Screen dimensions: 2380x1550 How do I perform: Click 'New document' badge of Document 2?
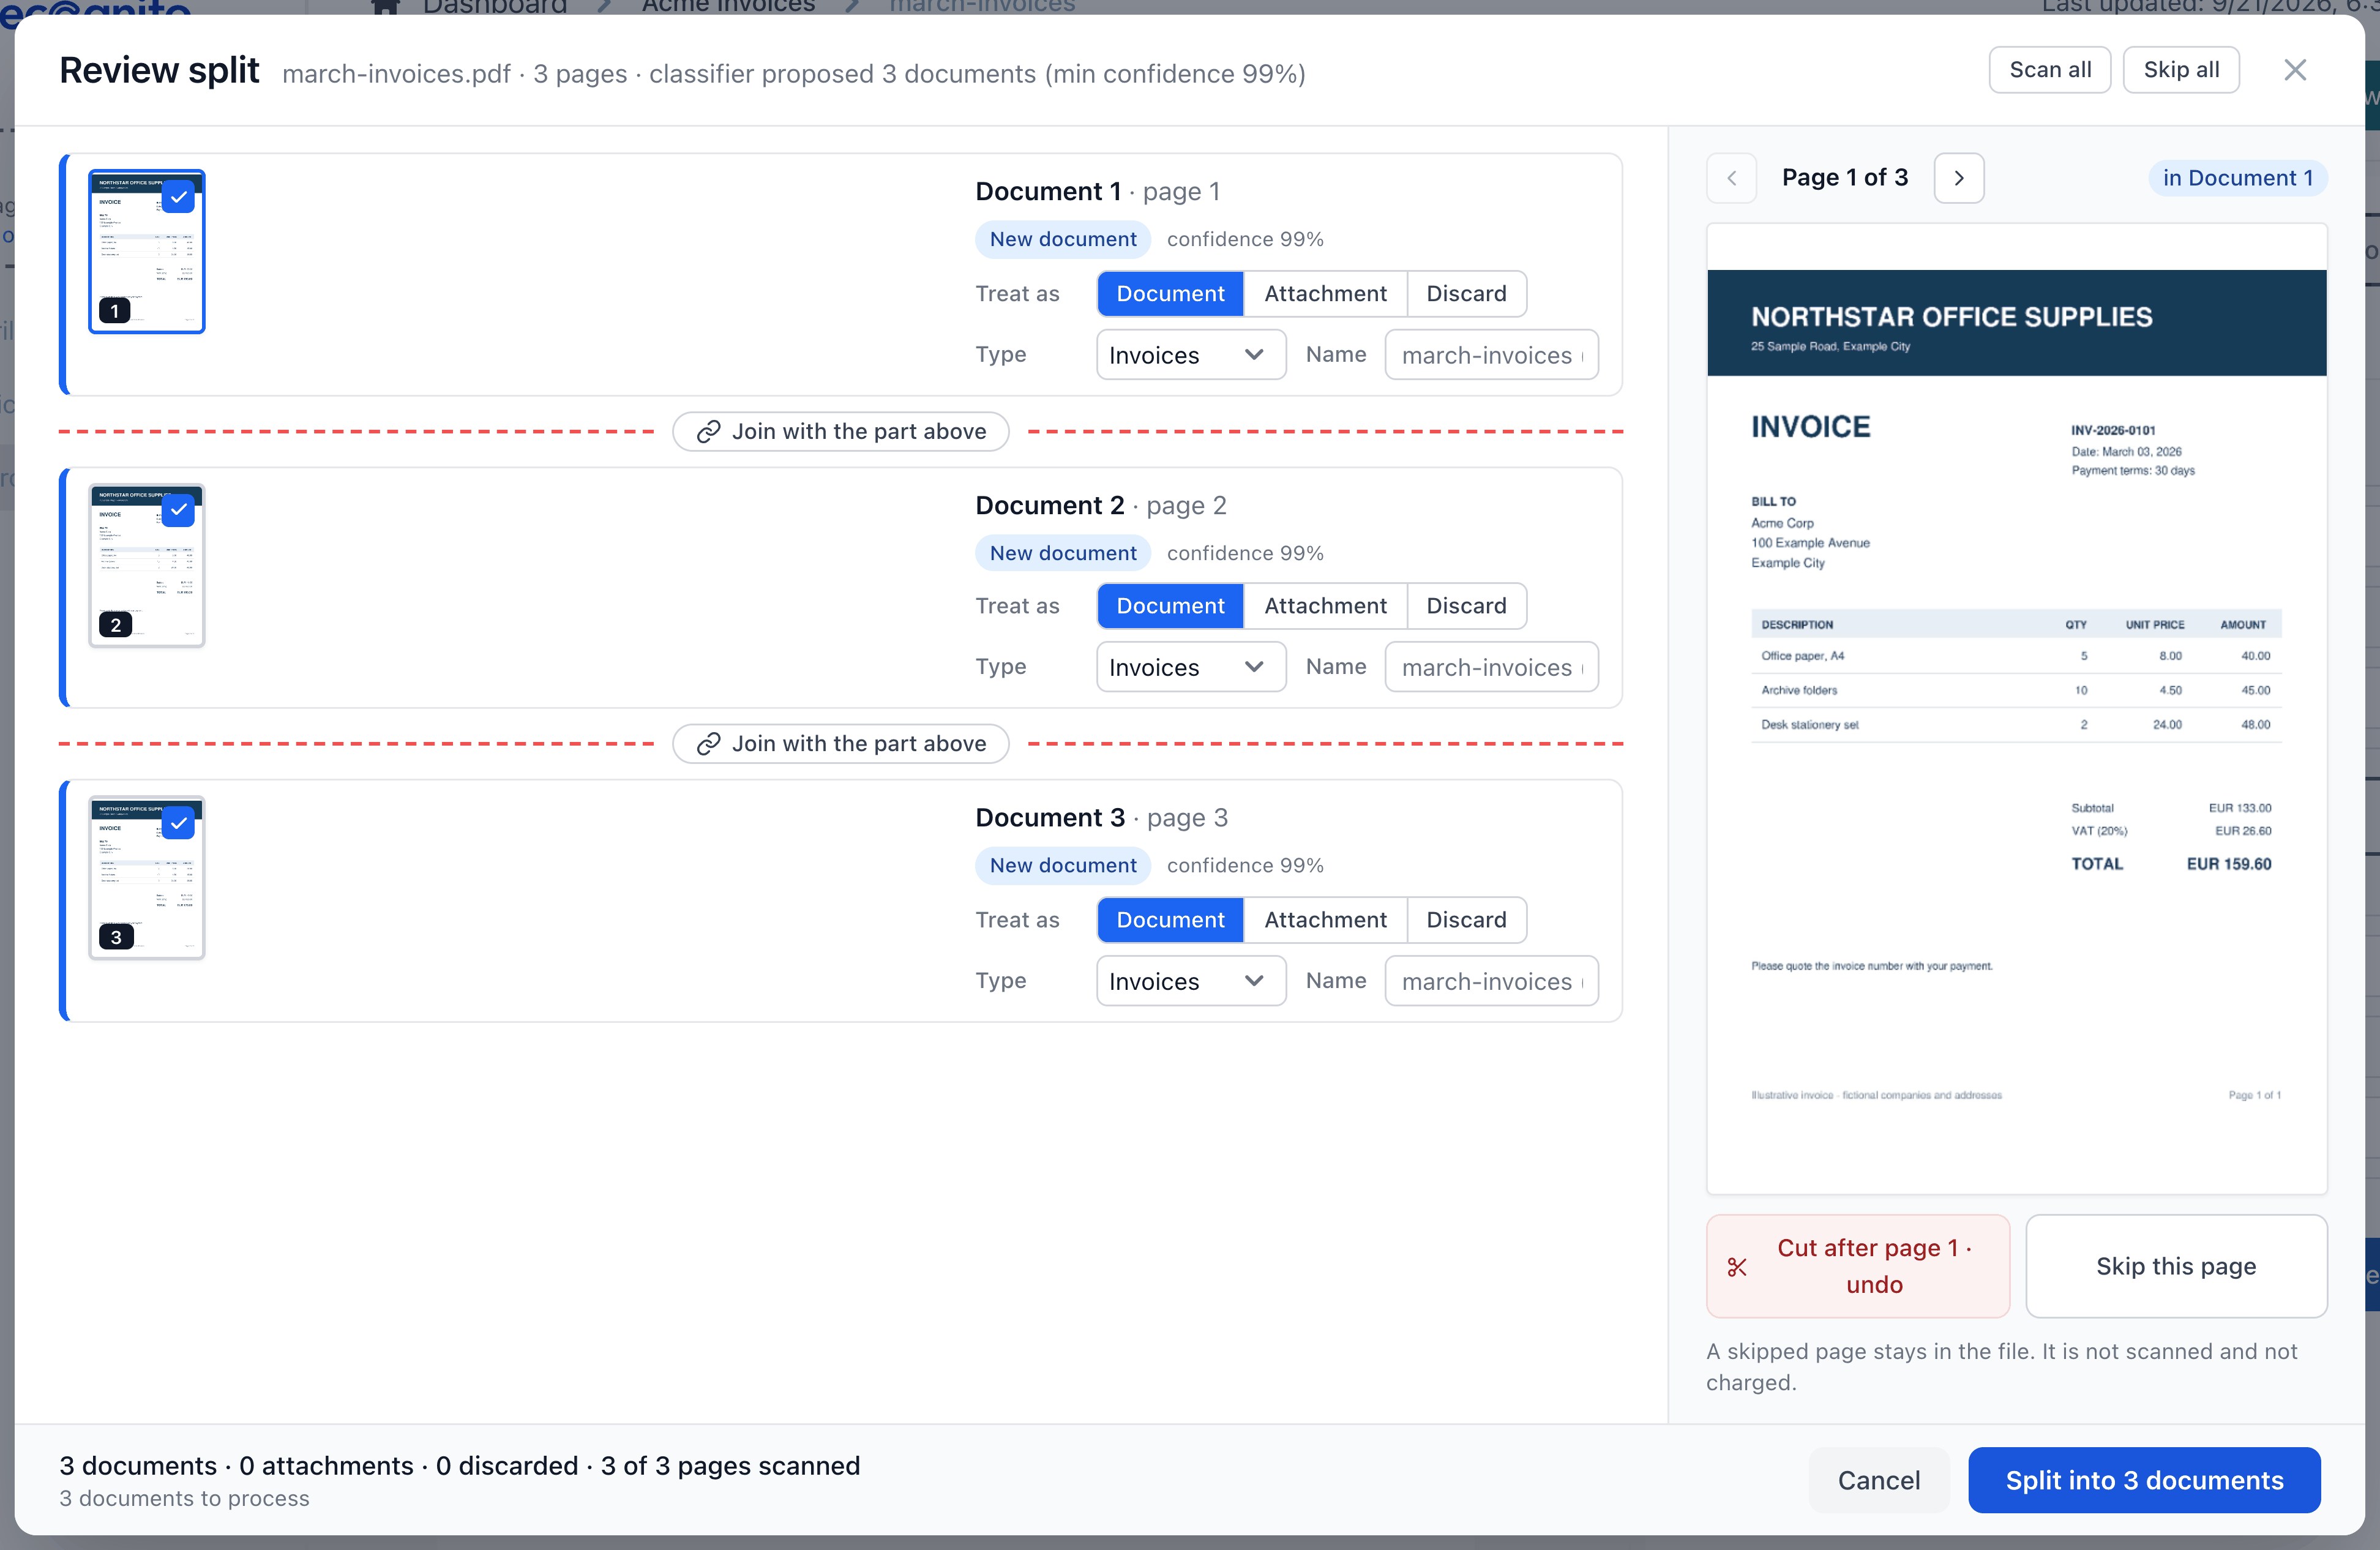pos(1063,553)
